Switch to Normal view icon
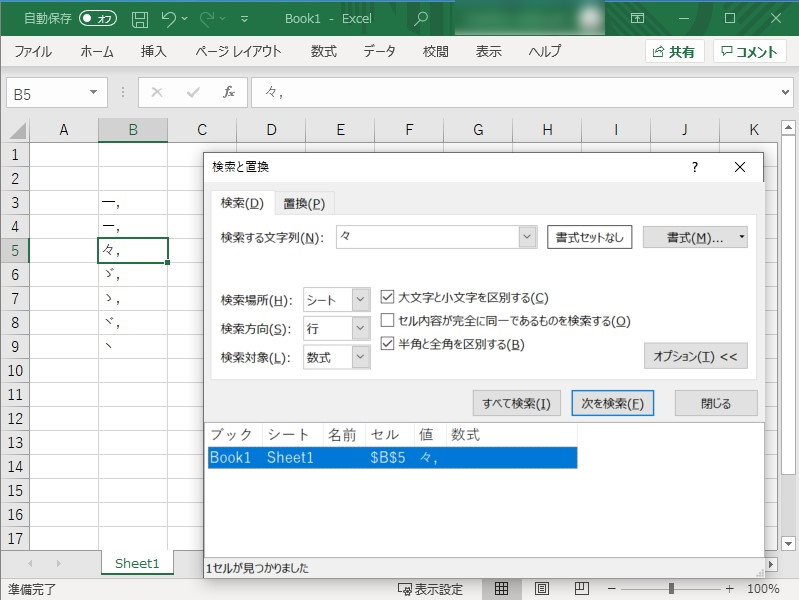This screenshot has height=600, width=799. click(501, 589)
